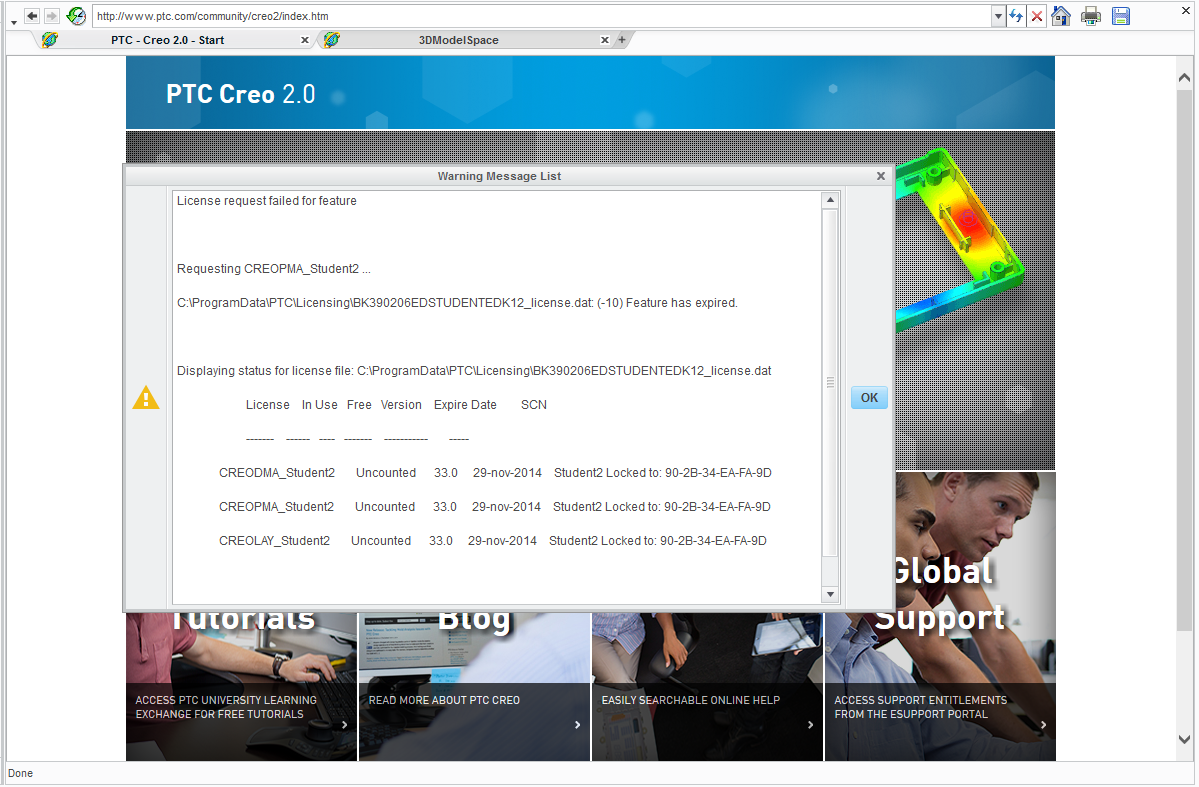The height and width of the screenshot is (787, 1199).
Task: Click the message list scroll down arrow
Action: click(830, 595)
